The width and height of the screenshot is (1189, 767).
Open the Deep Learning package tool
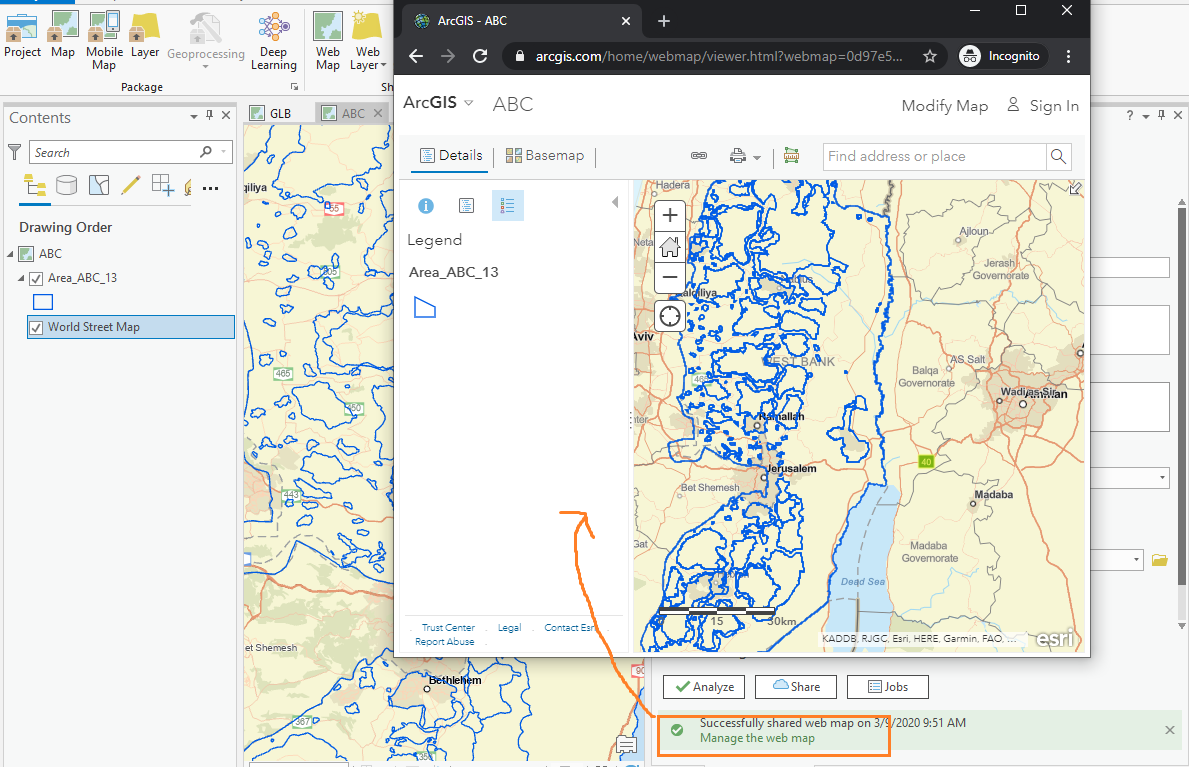click(274, 42)
